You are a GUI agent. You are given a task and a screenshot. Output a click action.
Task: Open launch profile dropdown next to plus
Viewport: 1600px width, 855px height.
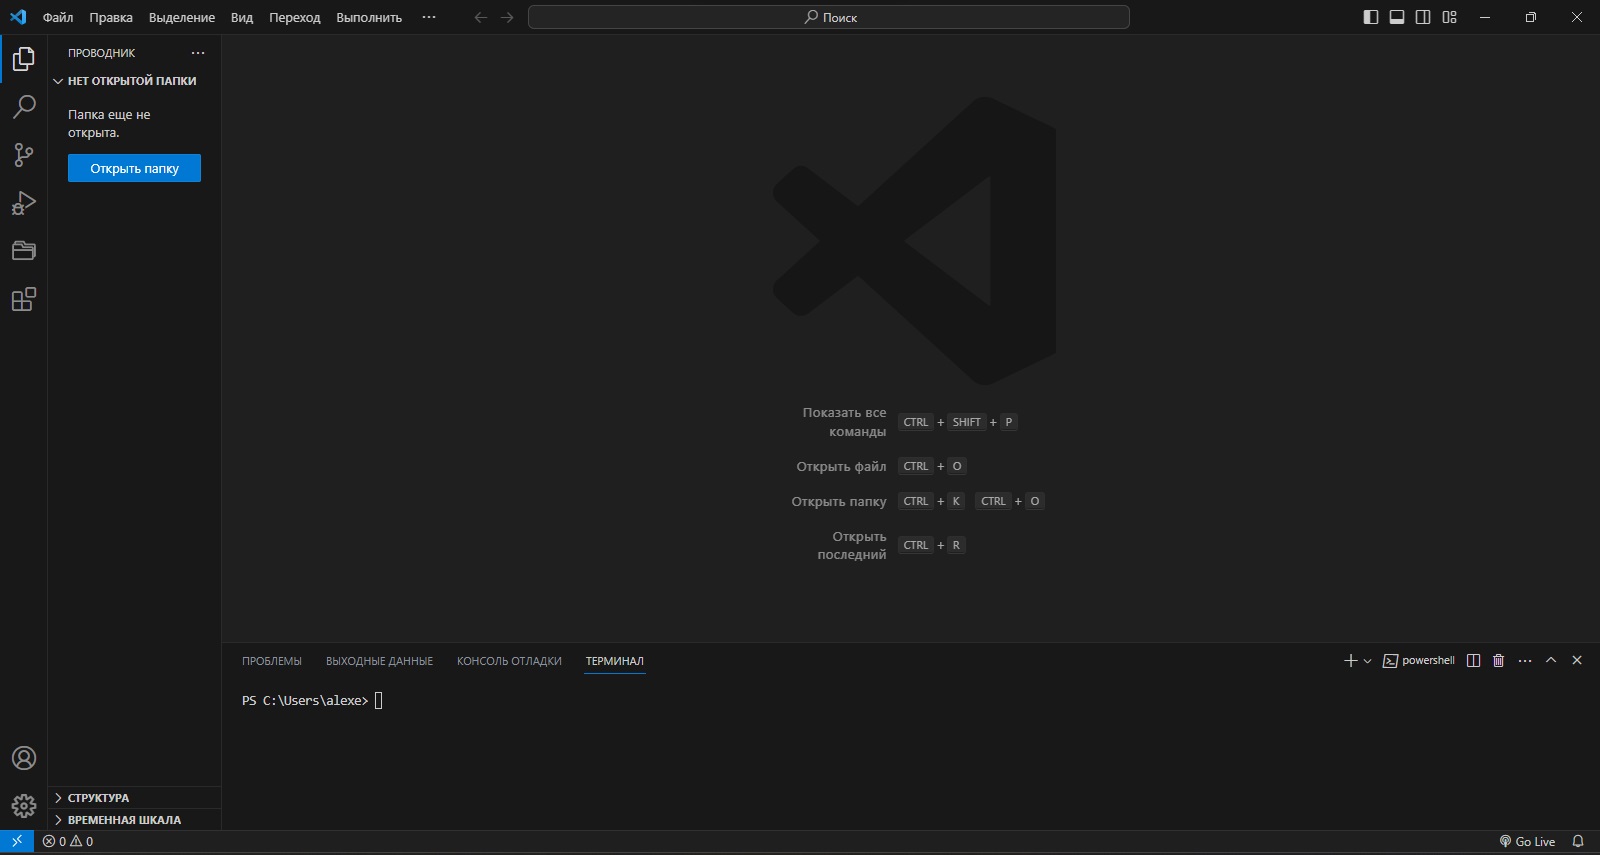pos(1367,661)
